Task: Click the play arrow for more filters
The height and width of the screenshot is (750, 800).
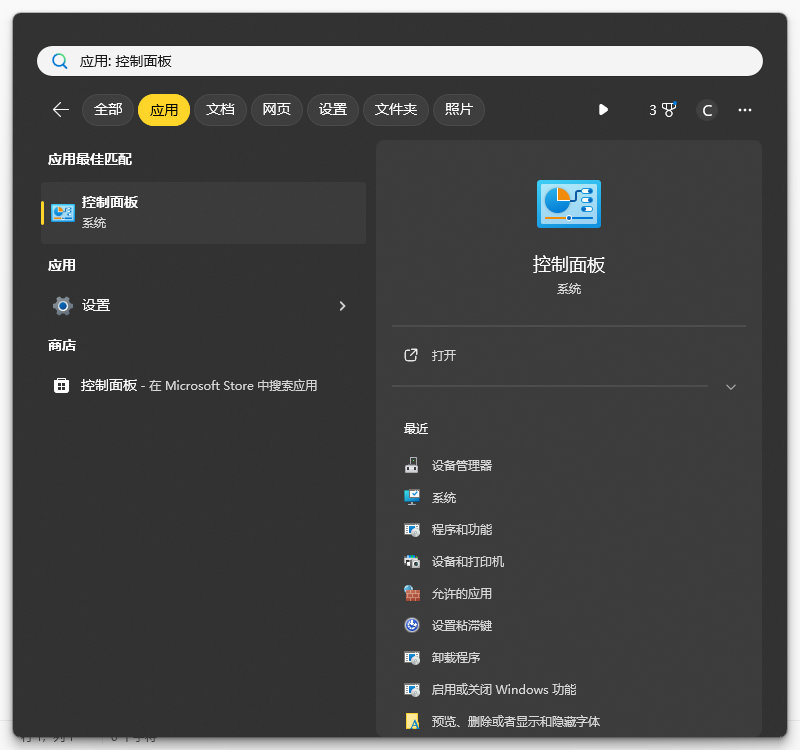Action: tap(603, 110)
